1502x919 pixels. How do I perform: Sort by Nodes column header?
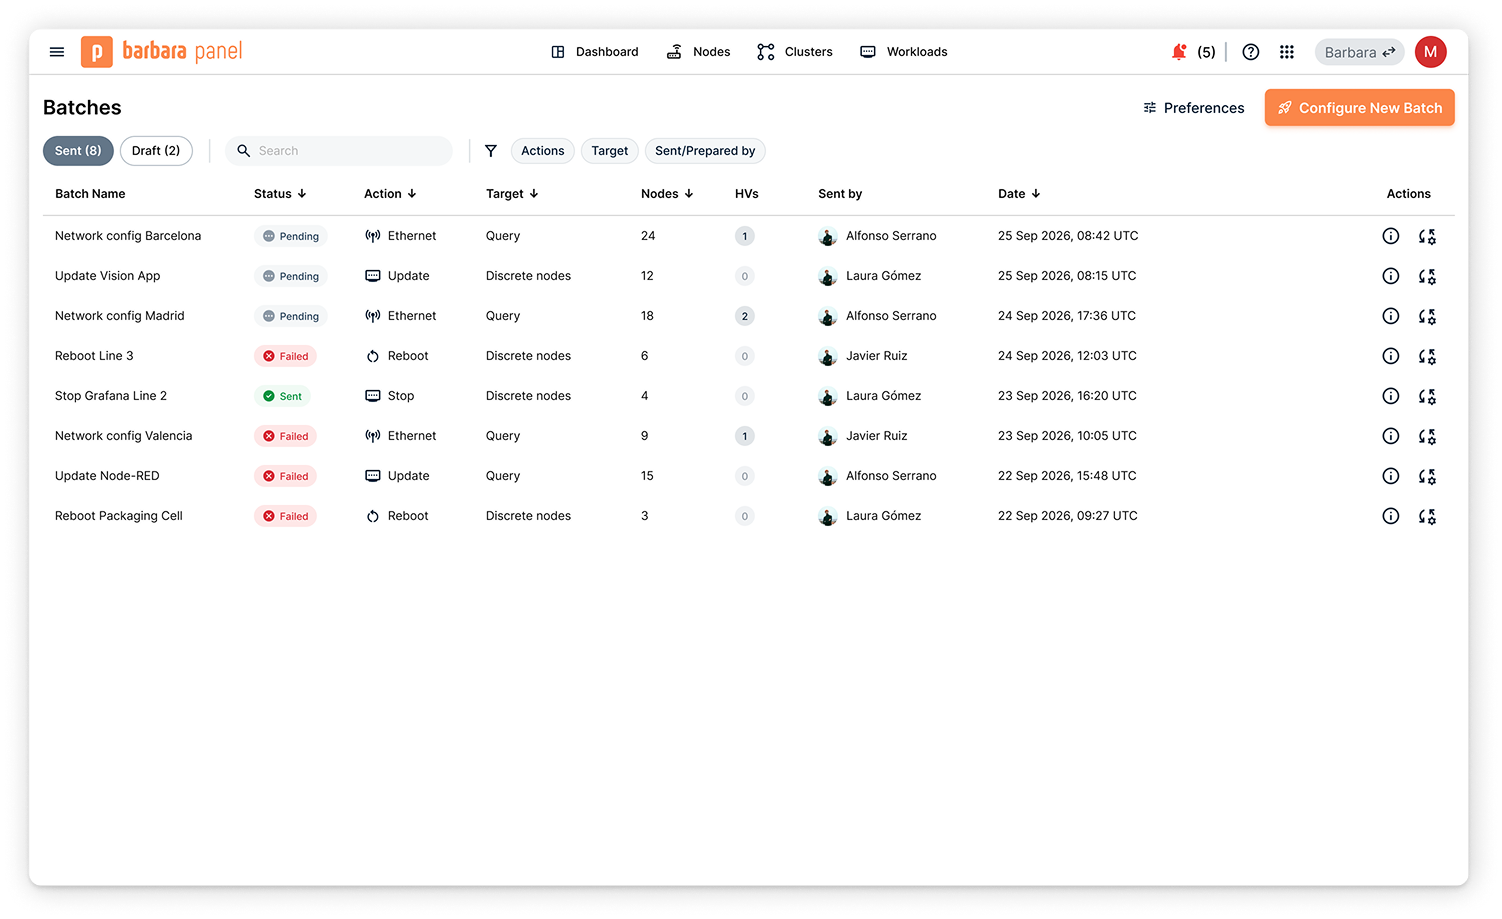667,194
